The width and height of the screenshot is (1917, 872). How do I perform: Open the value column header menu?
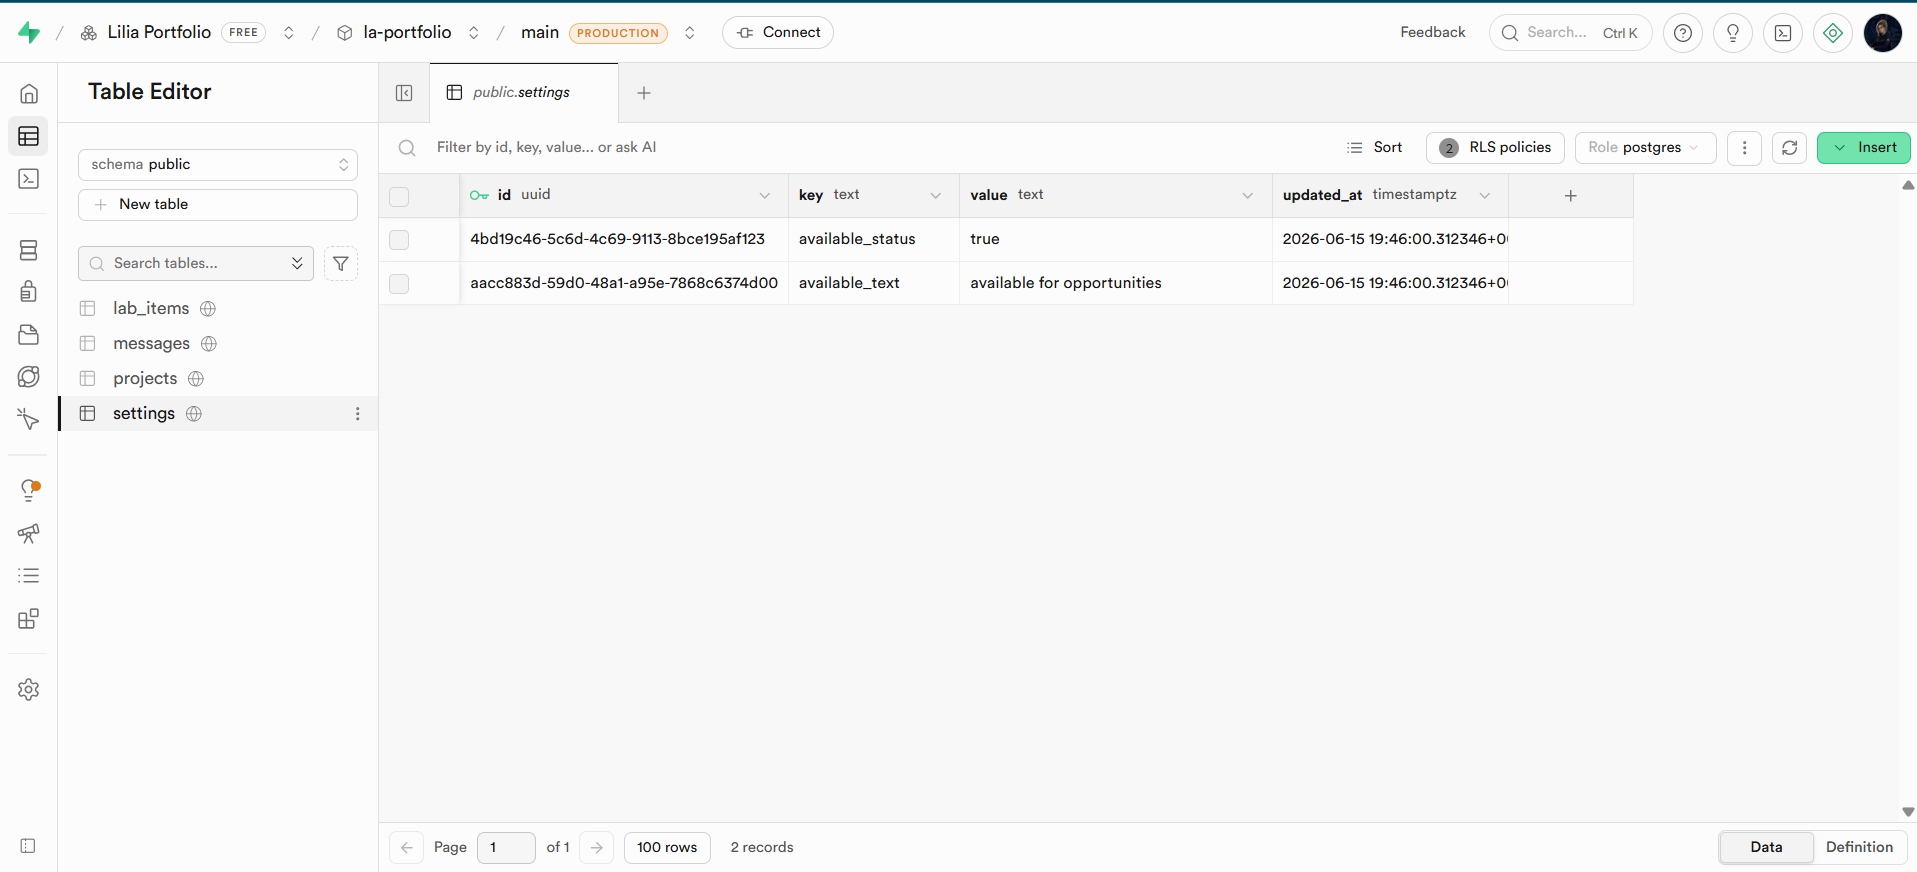click(x=1248, y=196)
